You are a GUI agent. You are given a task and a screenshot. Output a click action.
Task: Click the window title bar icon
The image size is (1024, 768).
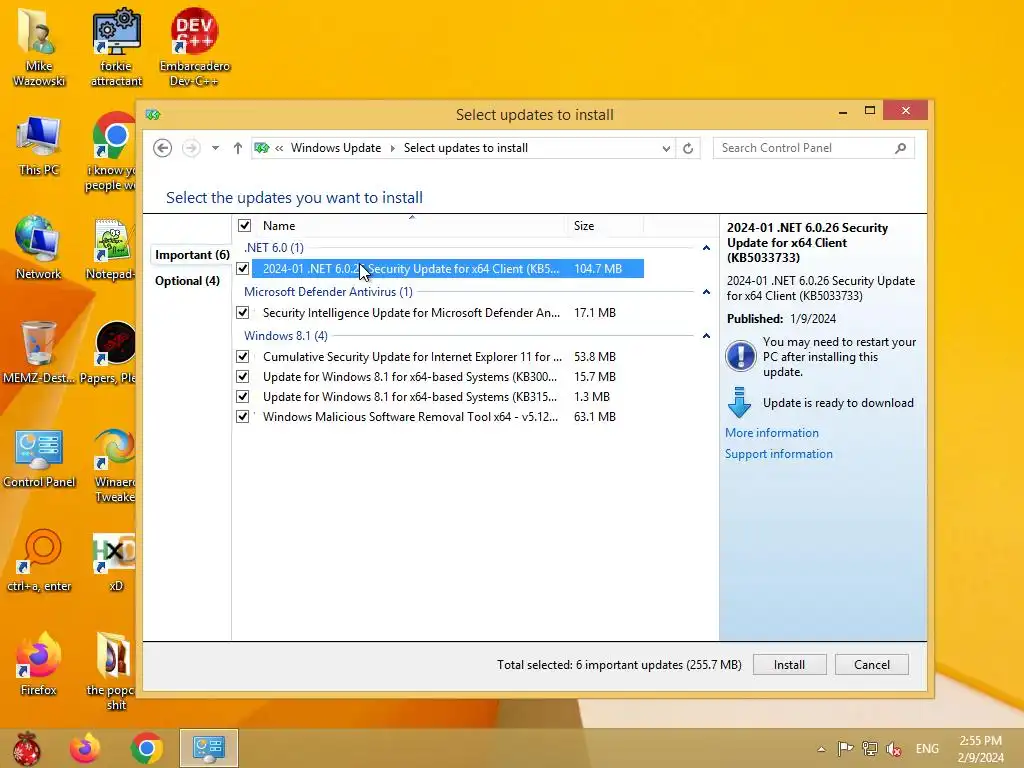[153, 115]
